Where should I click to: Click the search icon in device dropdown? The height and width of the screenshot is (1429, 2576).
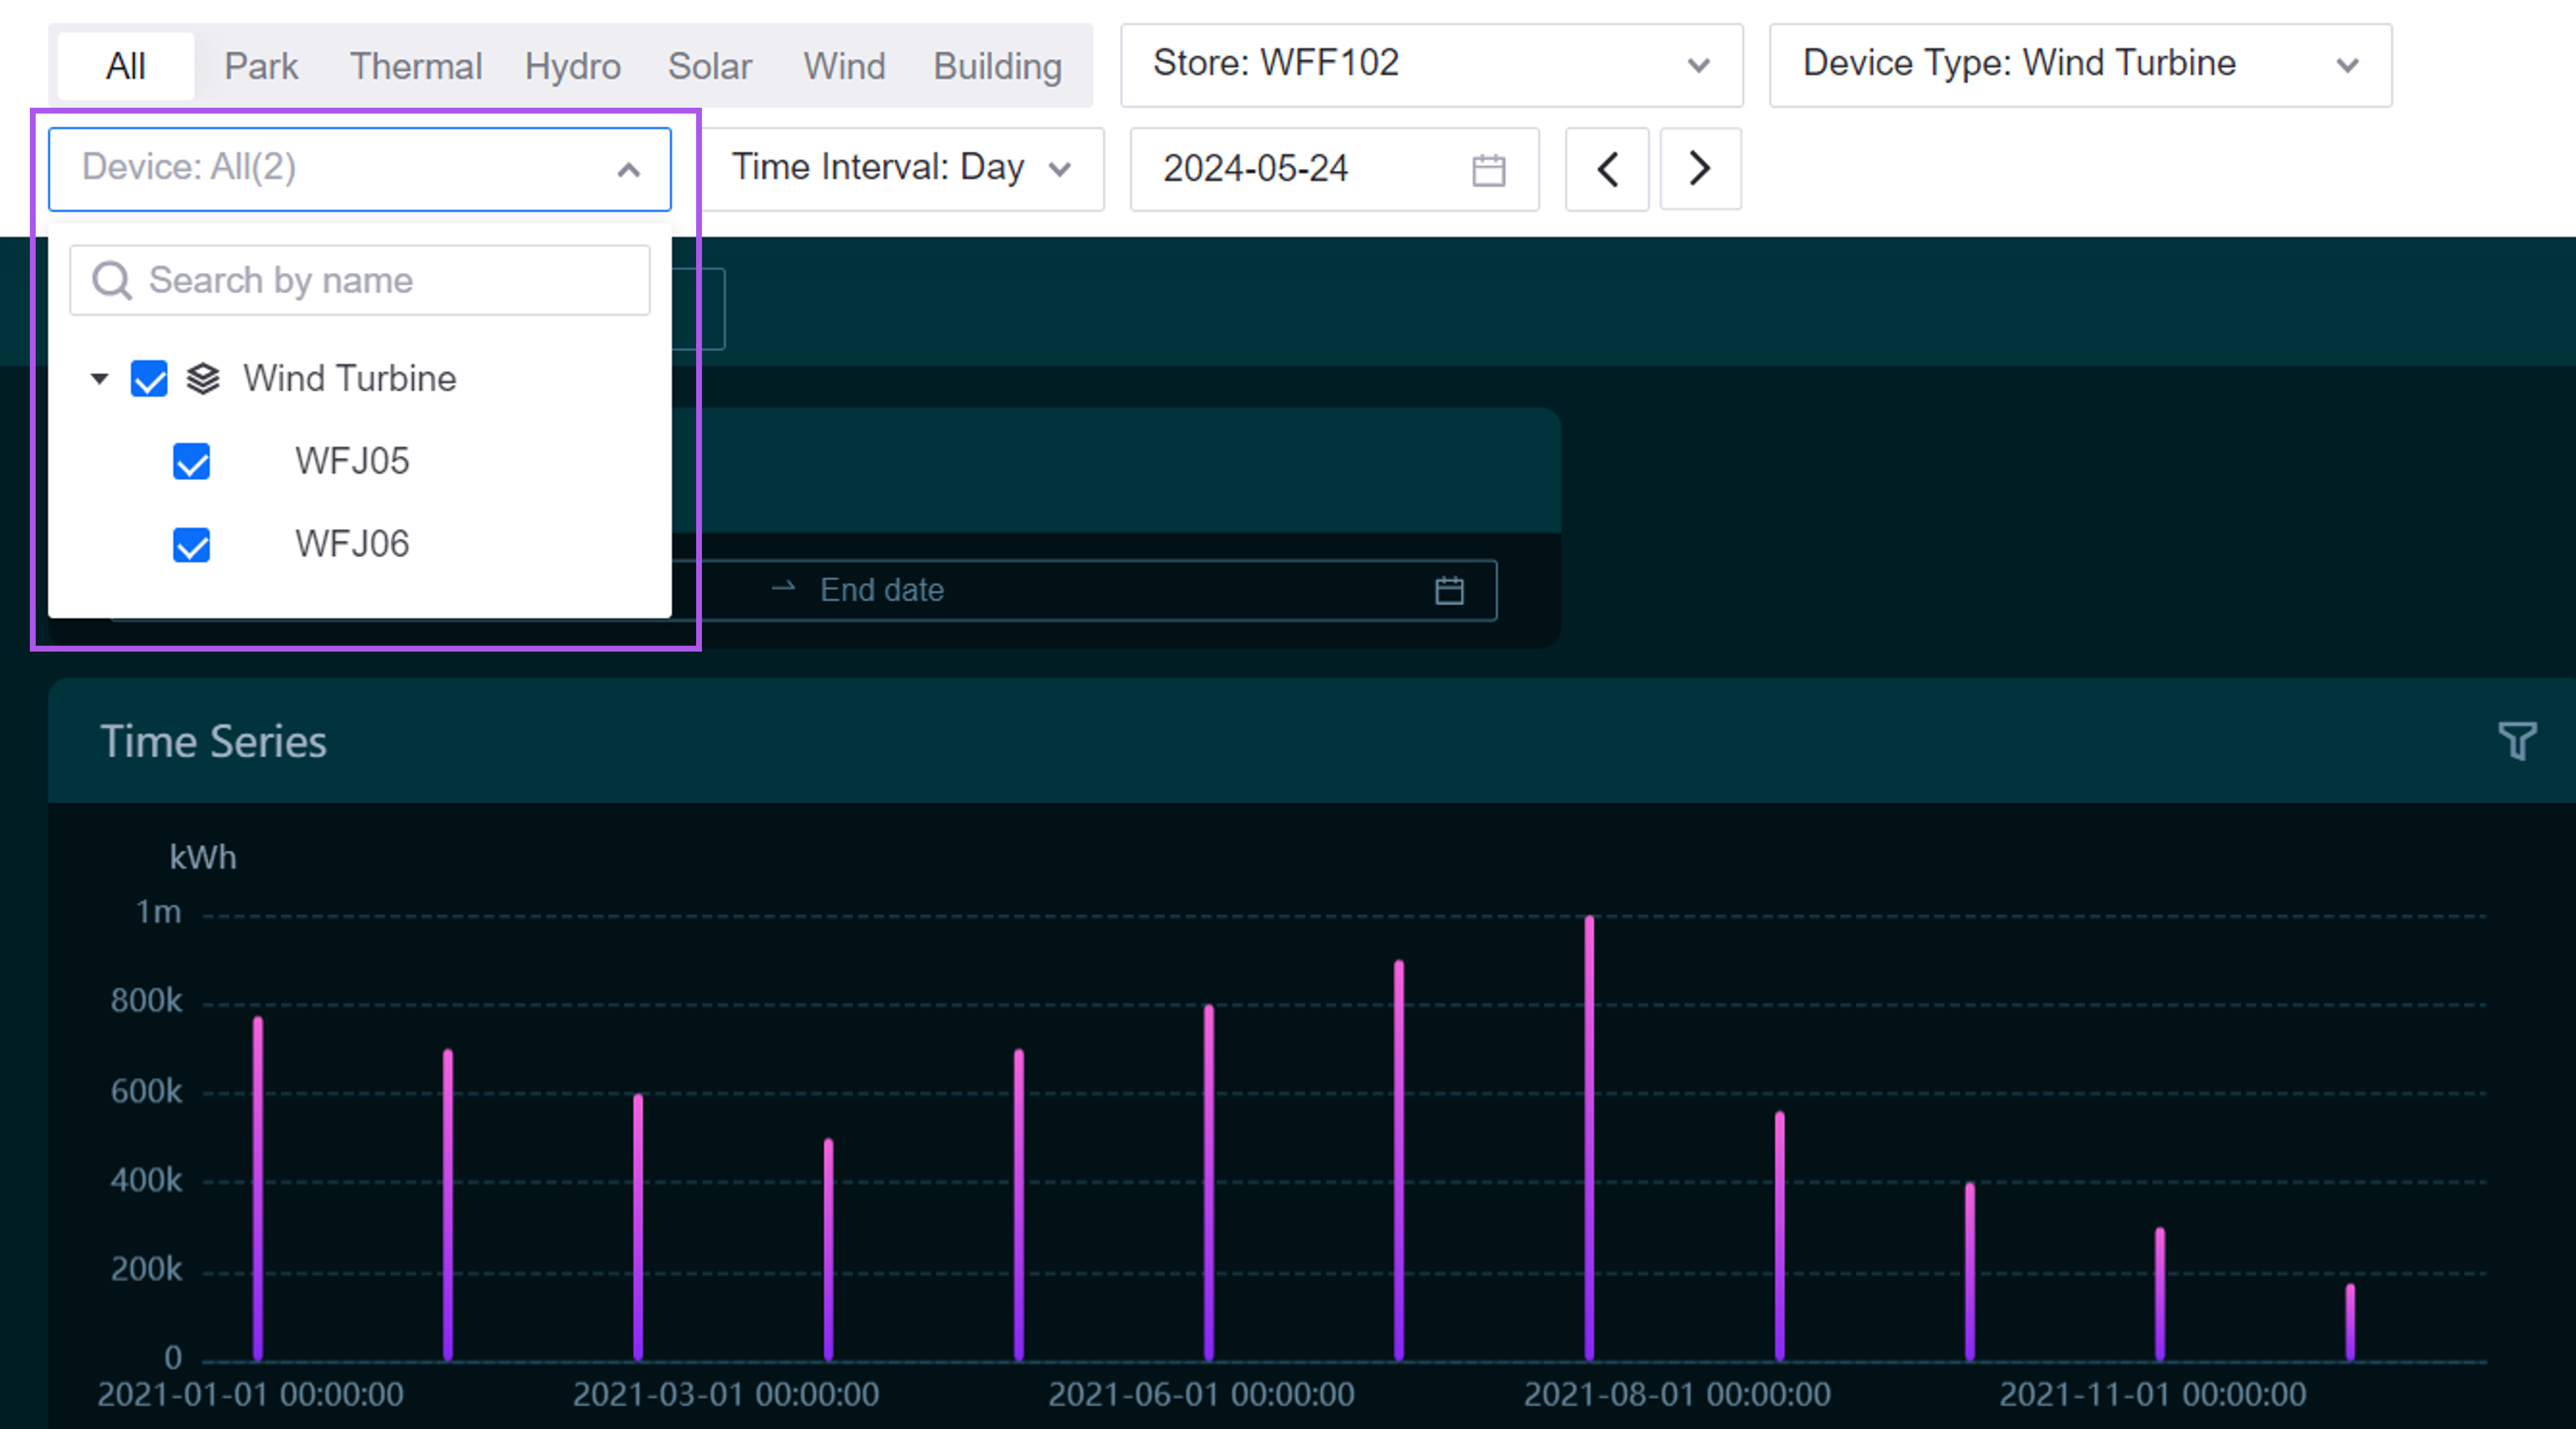(x=111, y=280)
